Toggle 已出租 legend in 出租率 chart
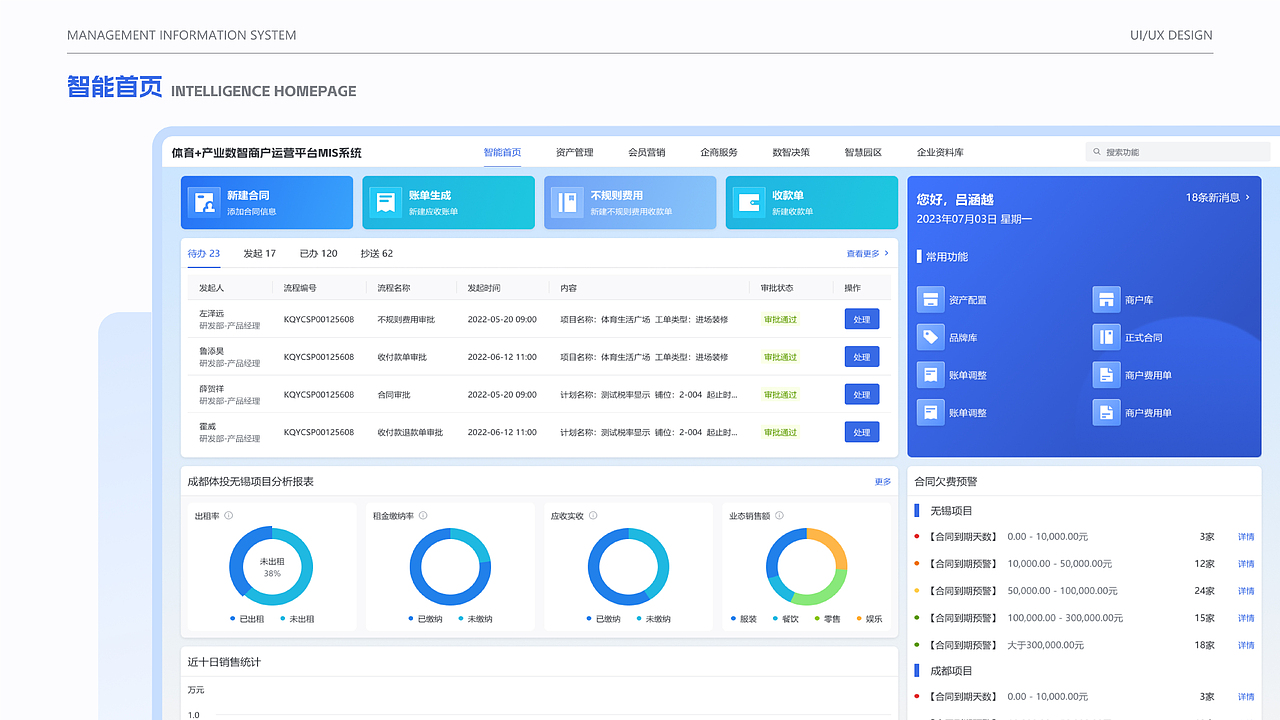This screenshot has height=720, width=1280. (246, 619)
